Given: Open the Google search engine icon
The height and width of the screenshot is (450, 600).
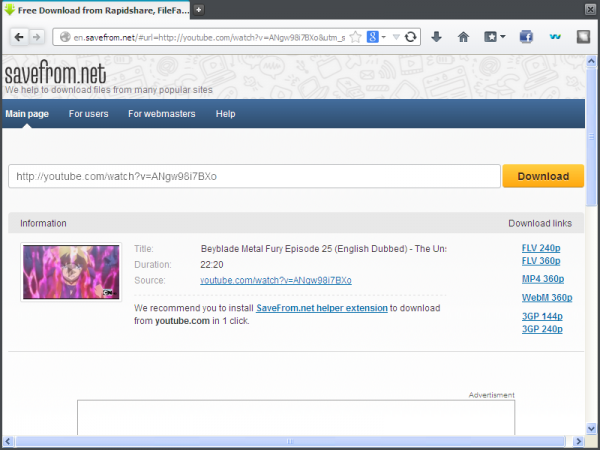Looking at the screenshot, I should click(372, 37).
